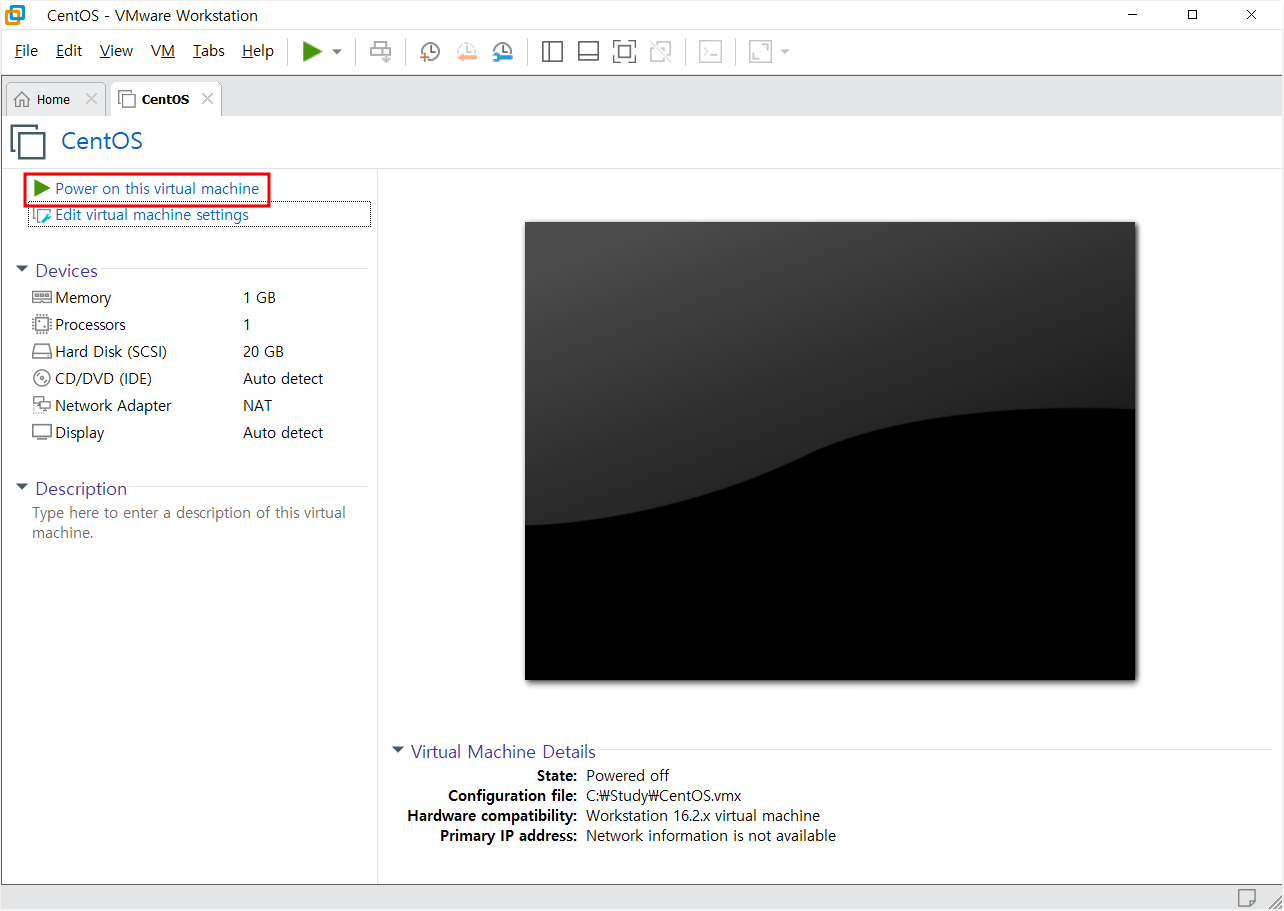The image size is (1284, 911).
Task: Click Power on this virtual machine link
Action: (157, 188)
